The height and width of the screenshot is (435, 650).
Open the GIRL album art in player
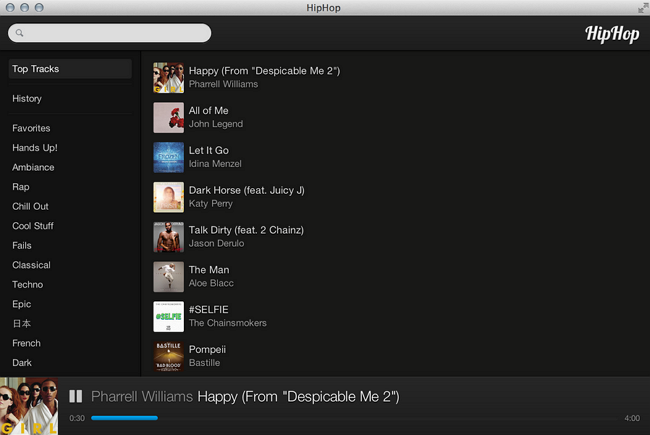(29, 406)
